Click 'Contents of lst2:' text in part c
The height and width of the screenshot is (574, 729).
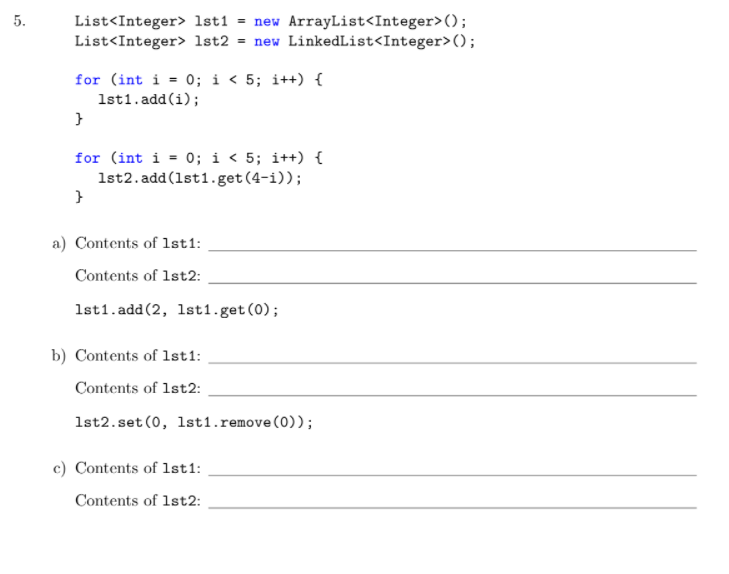pos(138,501)
